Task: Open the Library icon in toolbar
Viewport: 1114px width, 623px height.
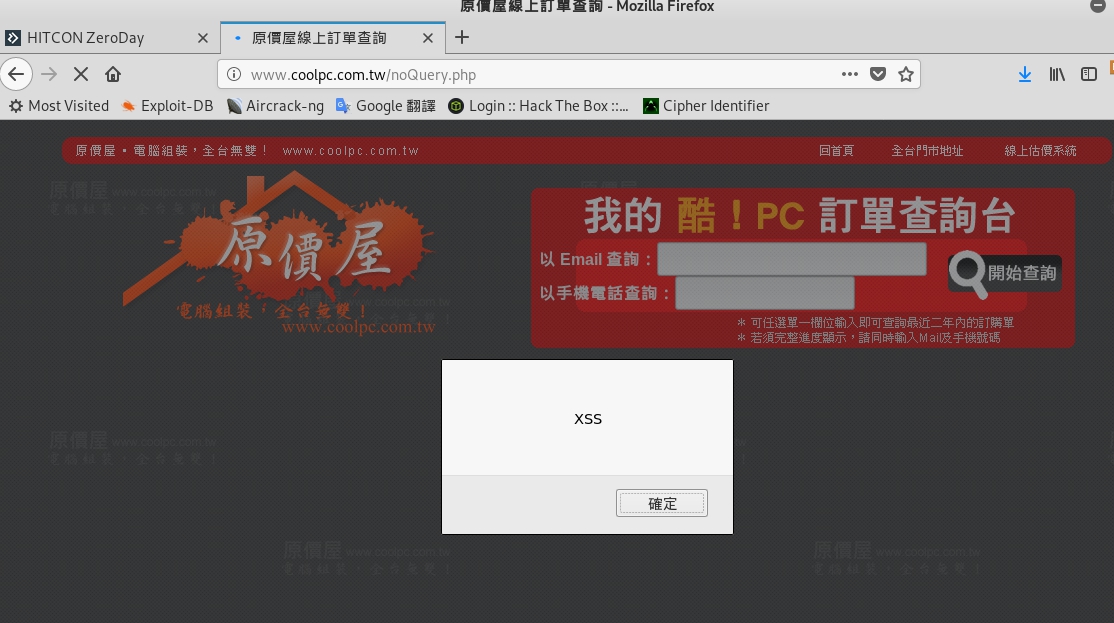Action: 1057,74
